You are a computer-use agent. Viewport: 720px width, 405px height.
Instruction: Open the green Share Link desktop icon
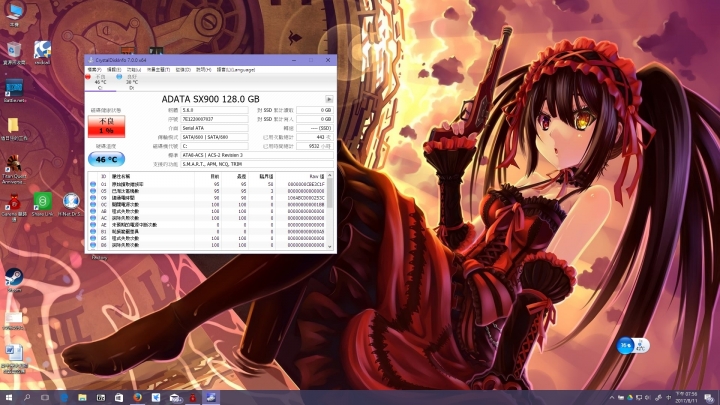(x=42, y=205)
